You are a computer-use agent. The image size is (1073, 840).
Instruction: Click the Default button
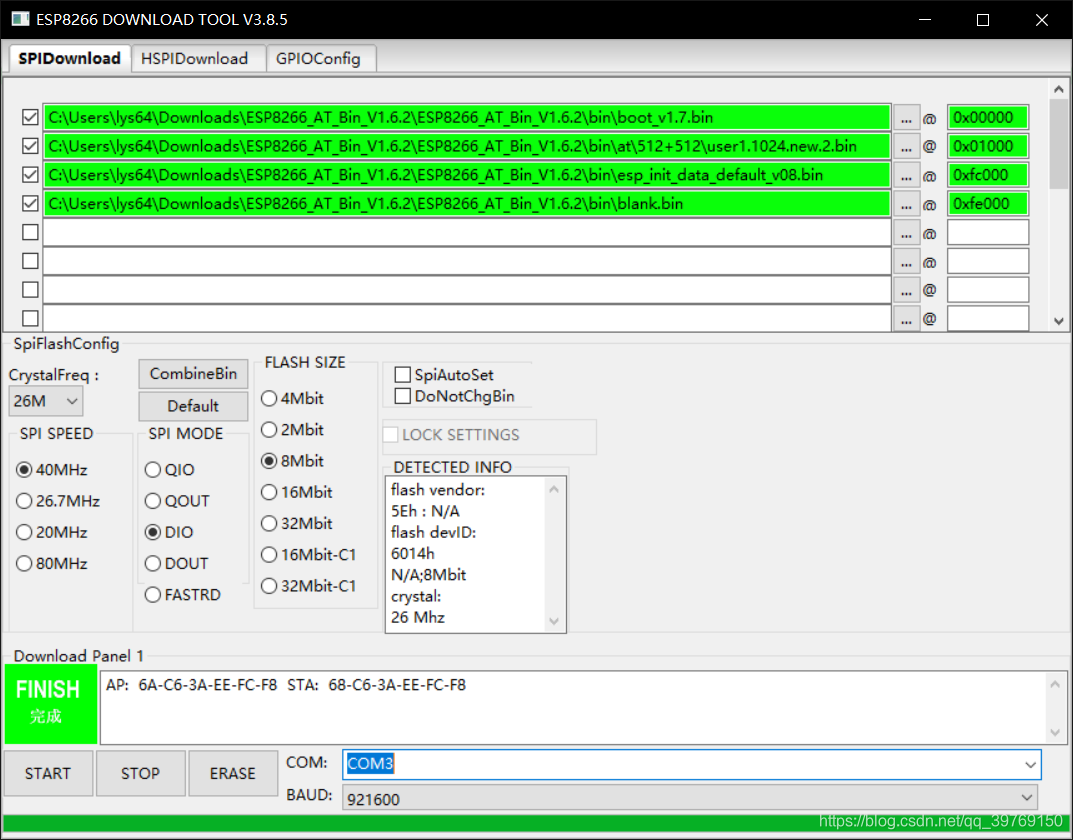tap(193, 406)
